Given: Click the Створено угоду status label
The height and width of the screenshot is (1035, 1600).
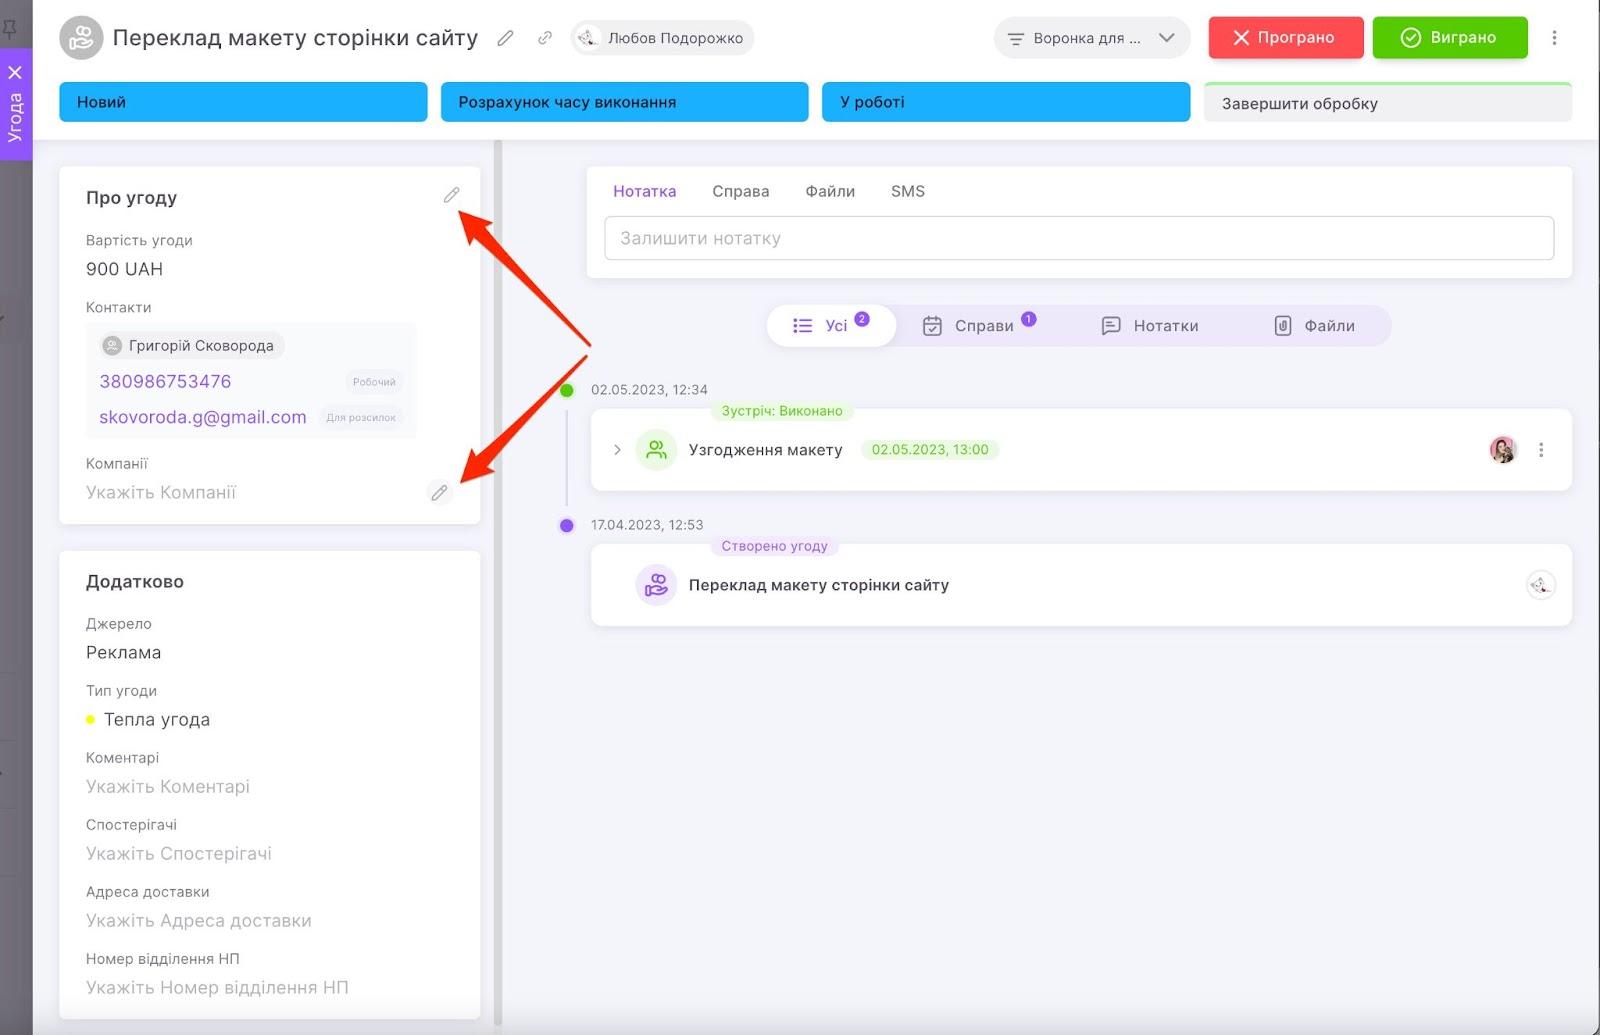Looking at the screenshot, I should coord(775,546).
